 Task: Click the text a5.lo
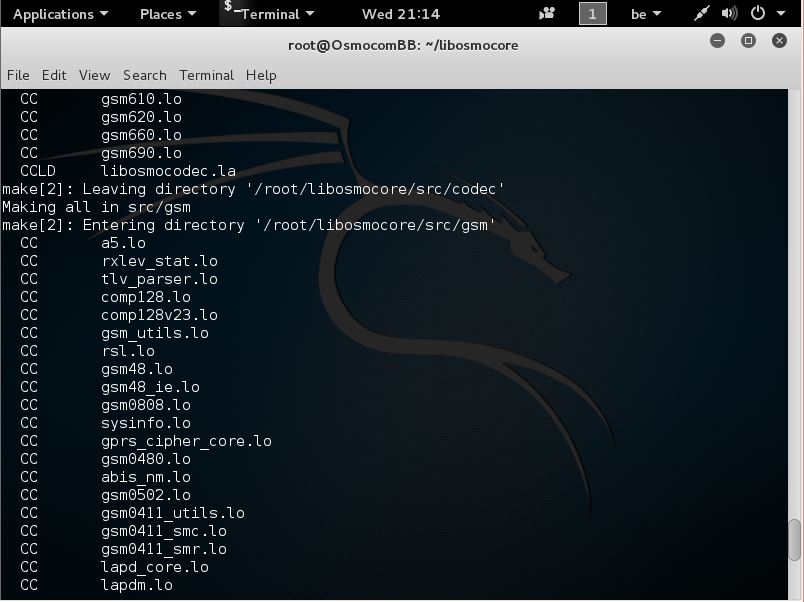pyautogui.click(x=123, y=243)
